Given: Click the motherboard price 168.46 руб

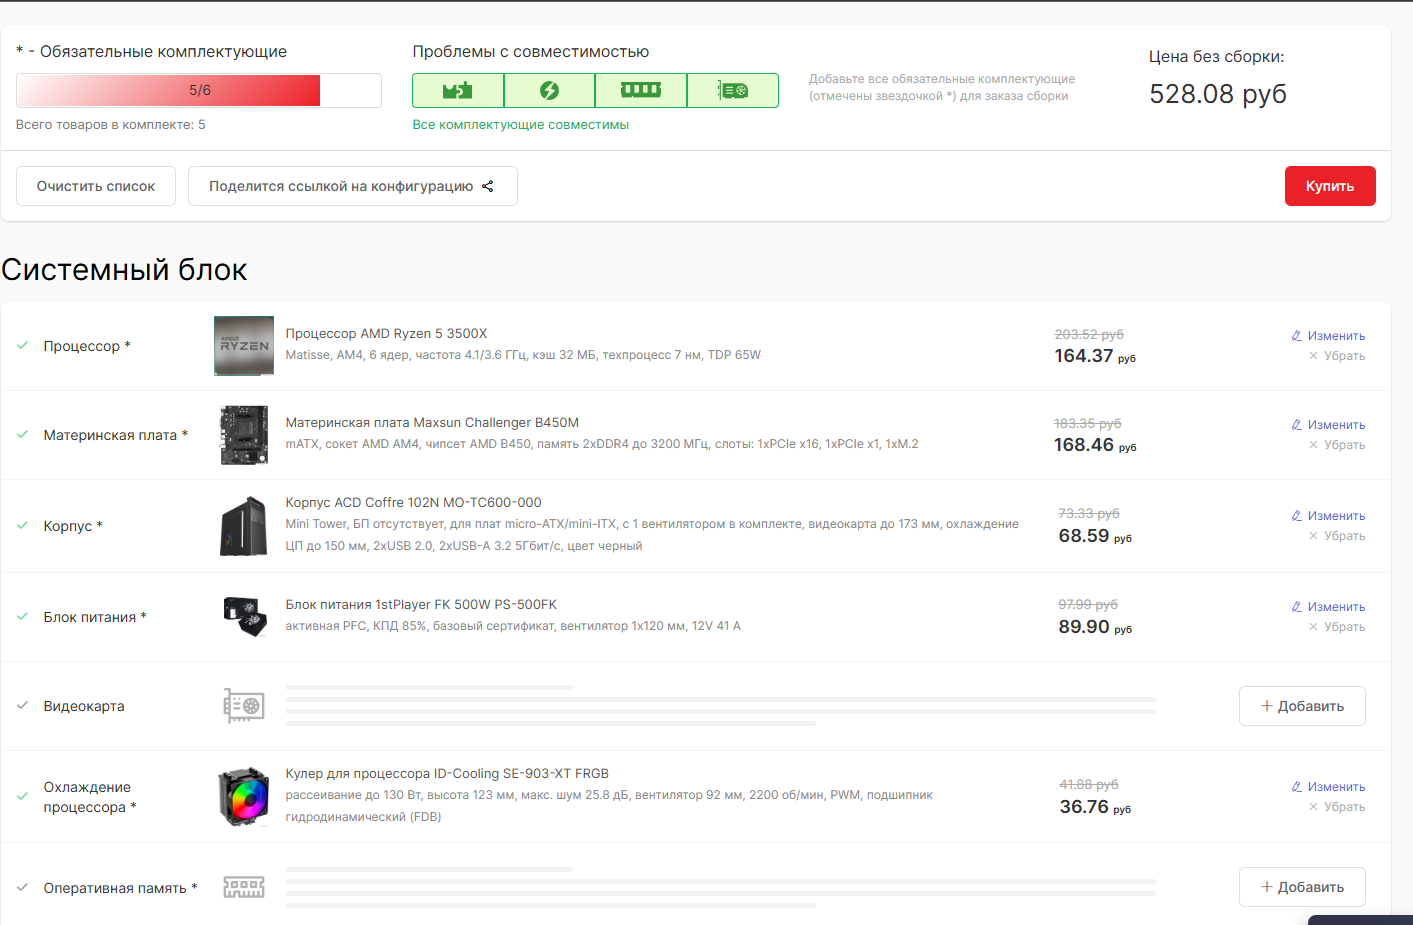Looking at the screenshot, I should (1095, 445).
